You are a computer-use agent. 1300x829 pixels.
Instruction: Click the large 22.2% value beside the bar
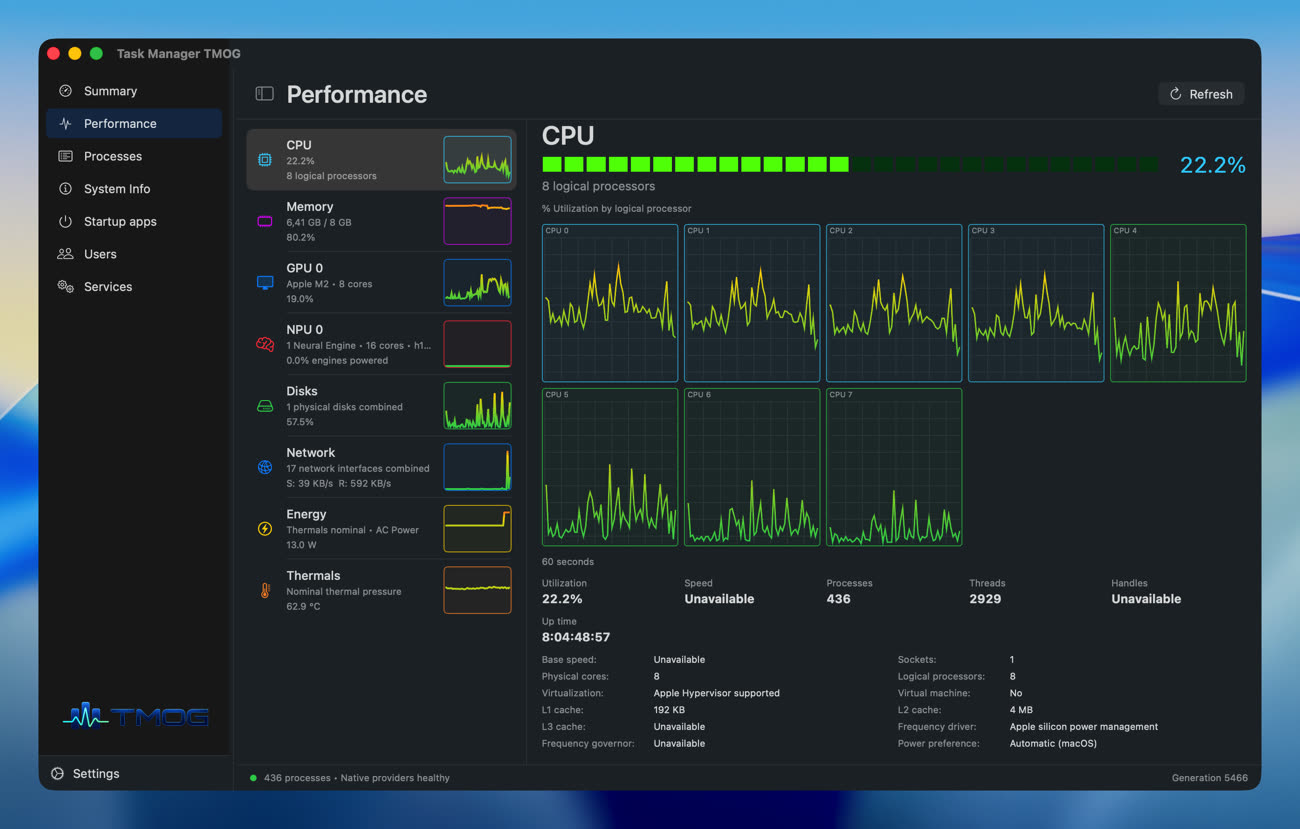[1213, 165]
